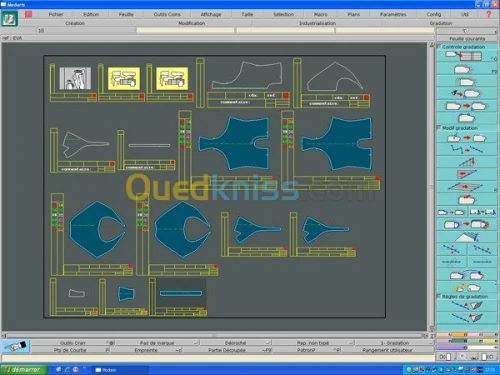
Task: Switch to the Gradation tool category
Action: [x=441, y=23]
